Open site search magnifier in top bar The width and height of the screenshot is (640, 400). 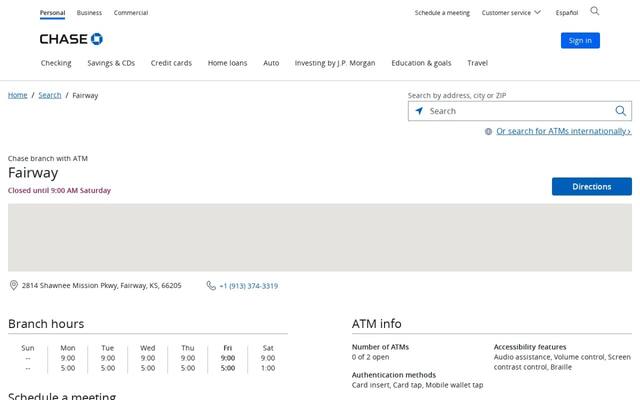tap(595, 11)
